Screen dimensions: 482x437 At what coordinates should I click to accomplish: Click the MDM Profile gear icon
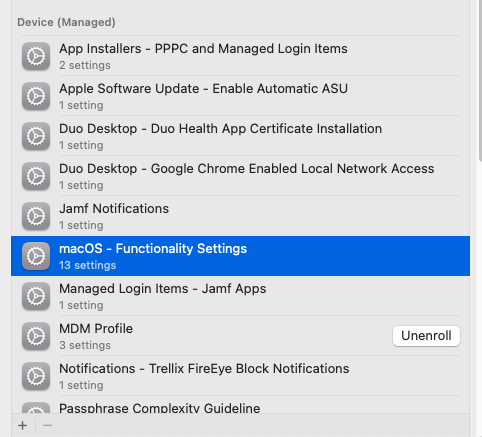(36, 336)
